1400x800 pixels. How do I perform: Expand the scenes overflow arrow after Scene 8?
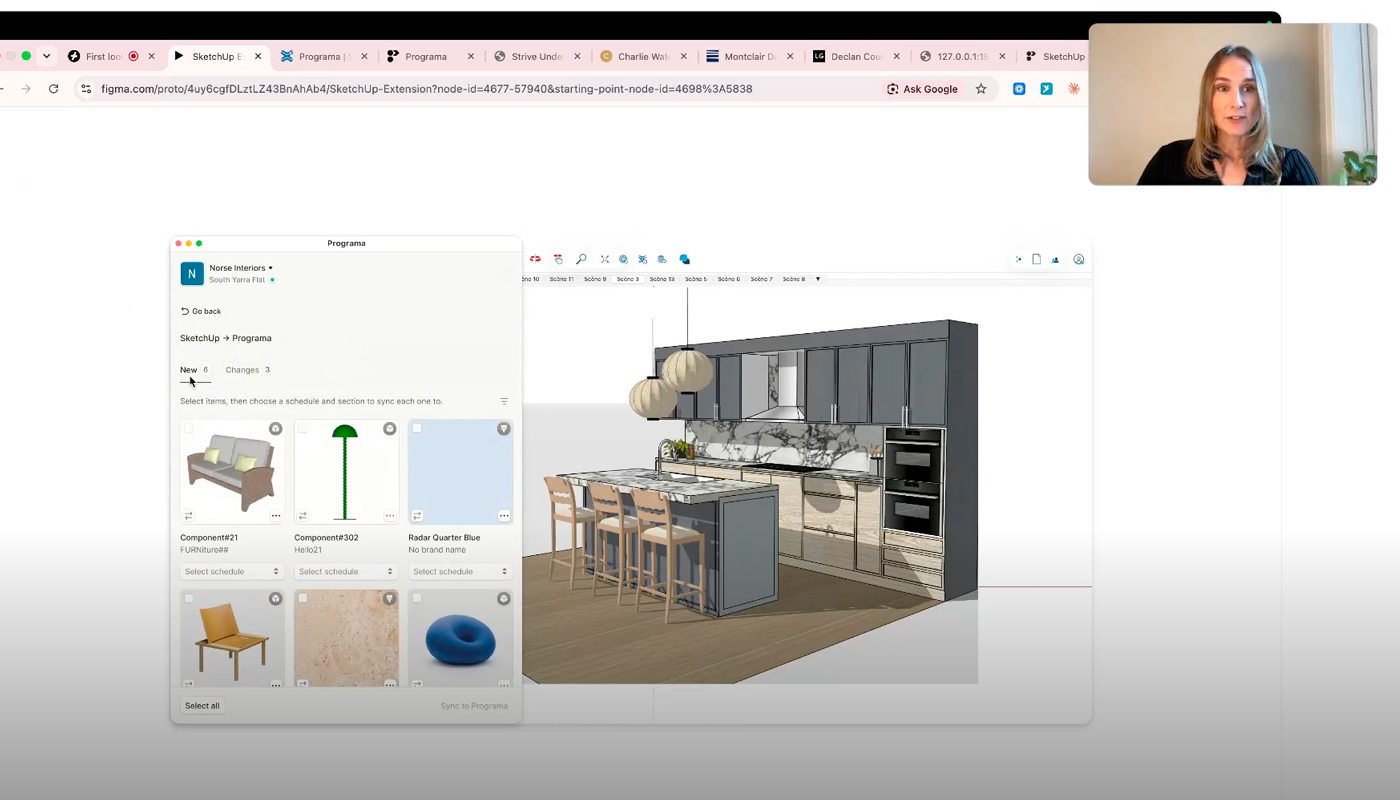[818, 279]
